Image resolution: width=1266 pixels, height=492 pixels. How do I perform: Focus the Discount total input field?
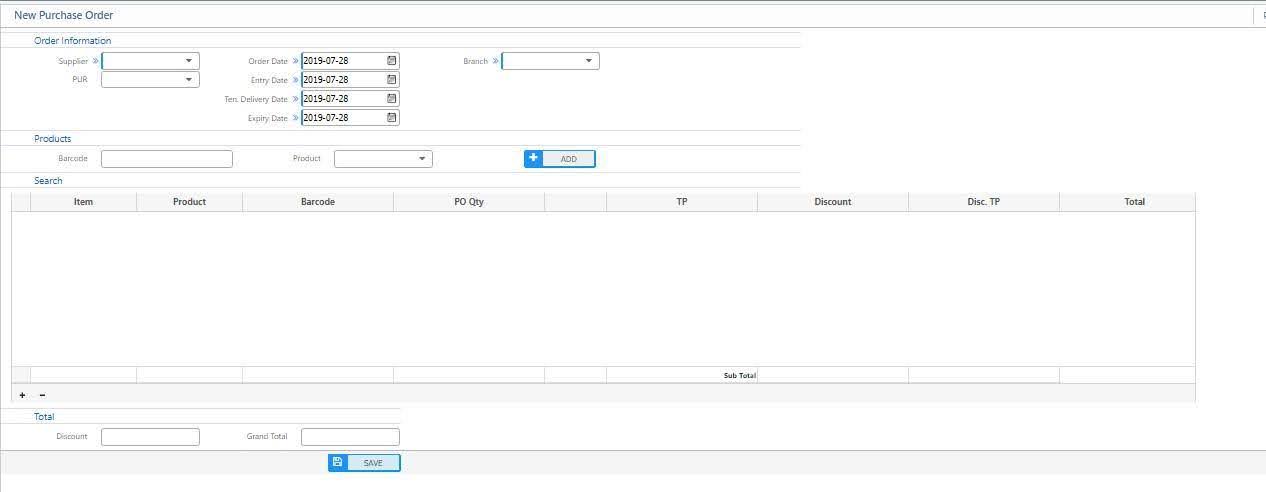[150, 437]
